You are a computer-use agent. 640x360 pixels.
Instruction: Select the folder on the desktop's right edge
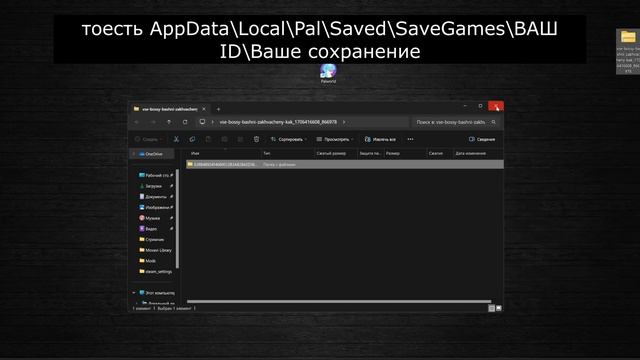pos(628,51)
